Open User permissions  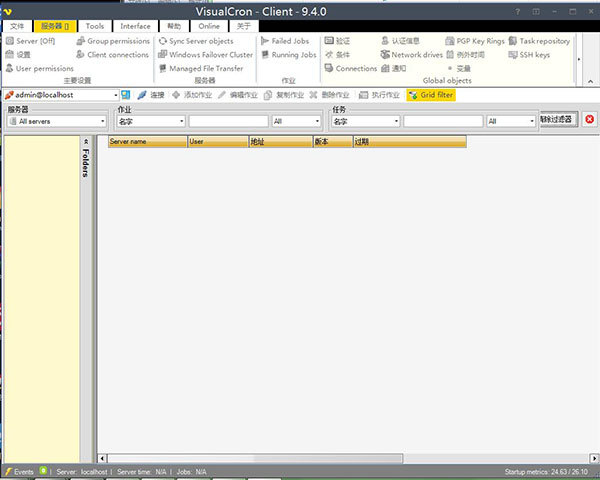(x=40, y=68)
